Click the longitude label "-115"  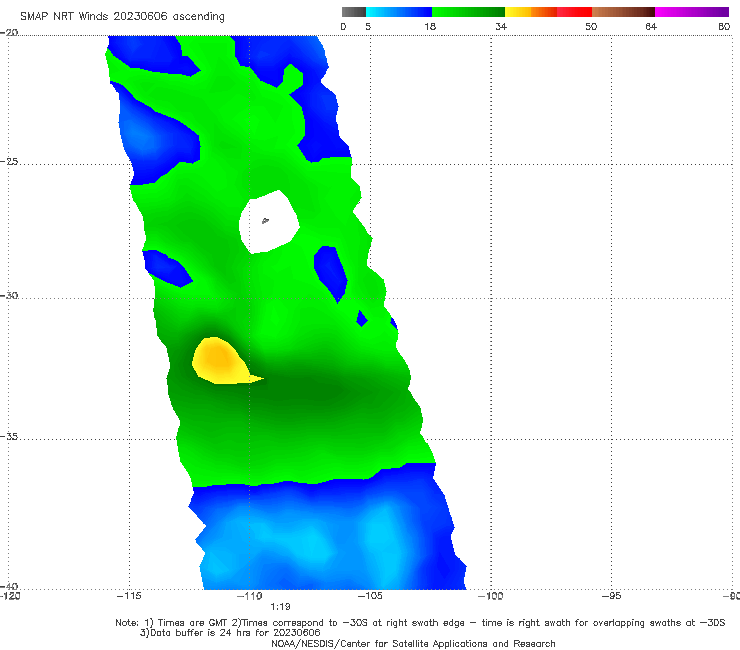click(x=129, y=596)
